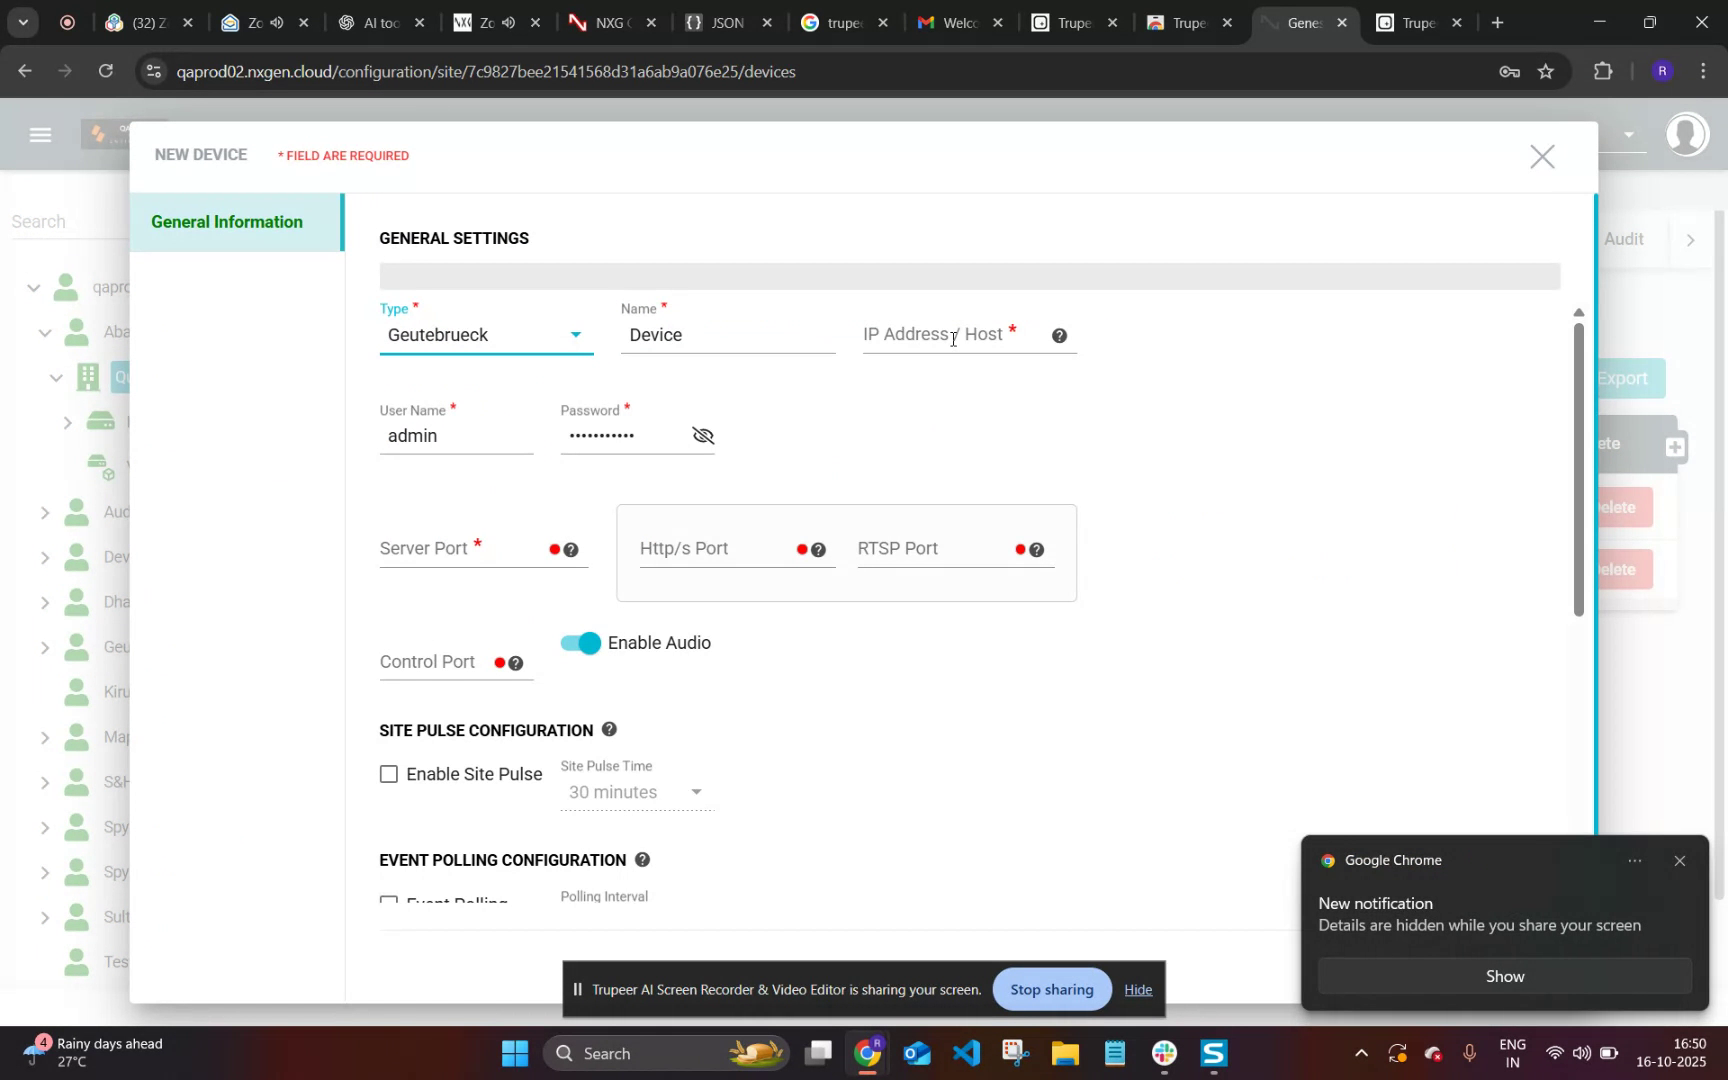Viewport: 1728px width, 1080px height.
Task: Click the Stop sharing button
Action: (x=1051, y=988)
